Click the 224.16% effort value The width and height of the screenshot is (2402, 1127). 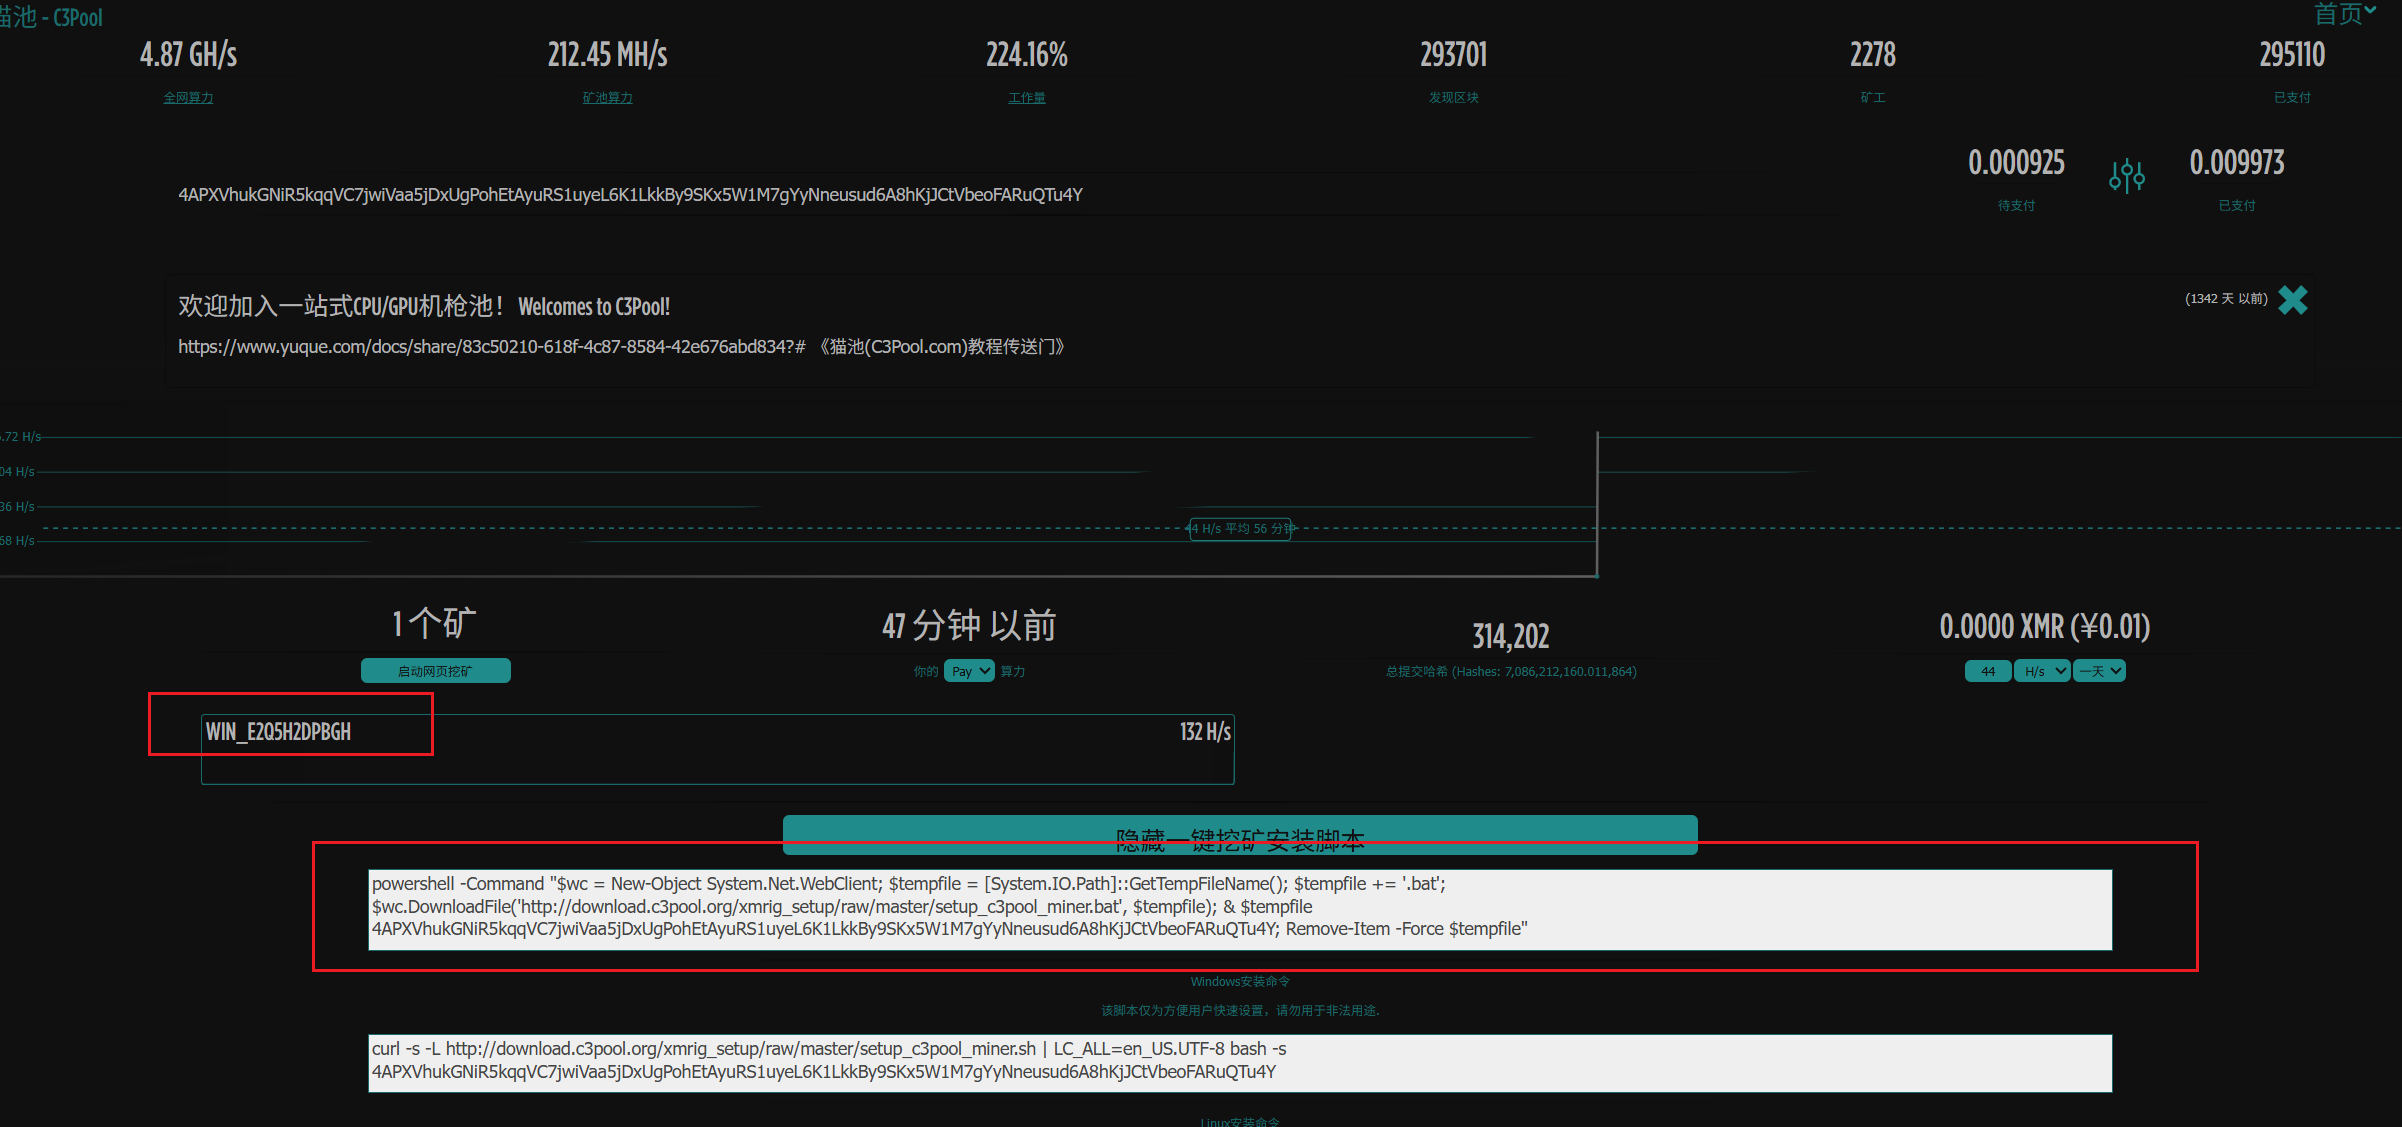pos(1027,55)
